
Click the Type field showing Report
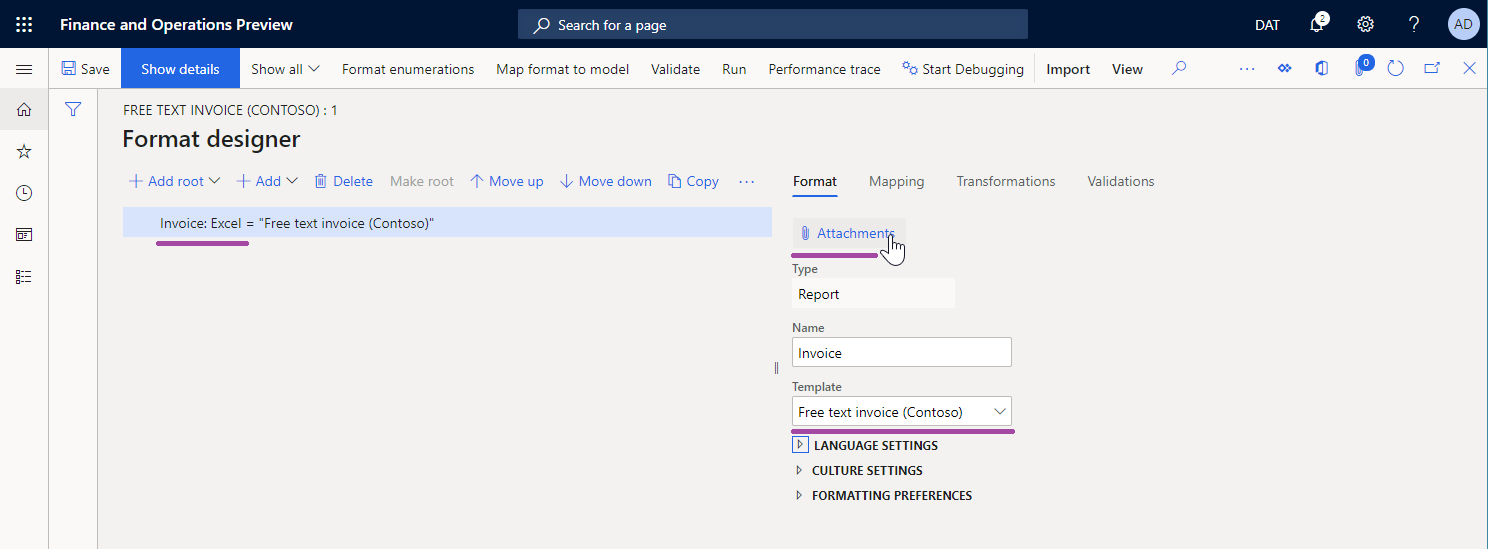point(873,294)
